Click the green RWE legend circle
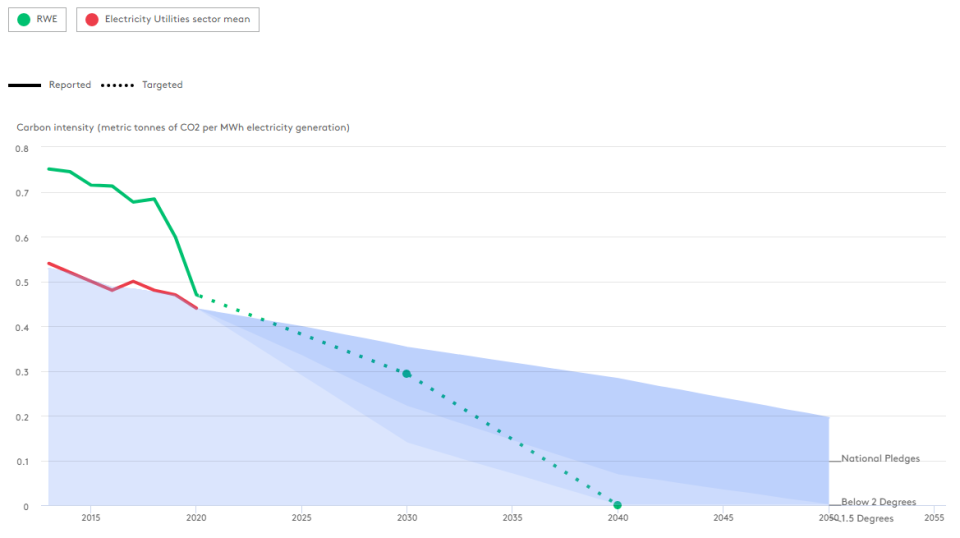This screenshot has width=960, height=538. [23, 19]
